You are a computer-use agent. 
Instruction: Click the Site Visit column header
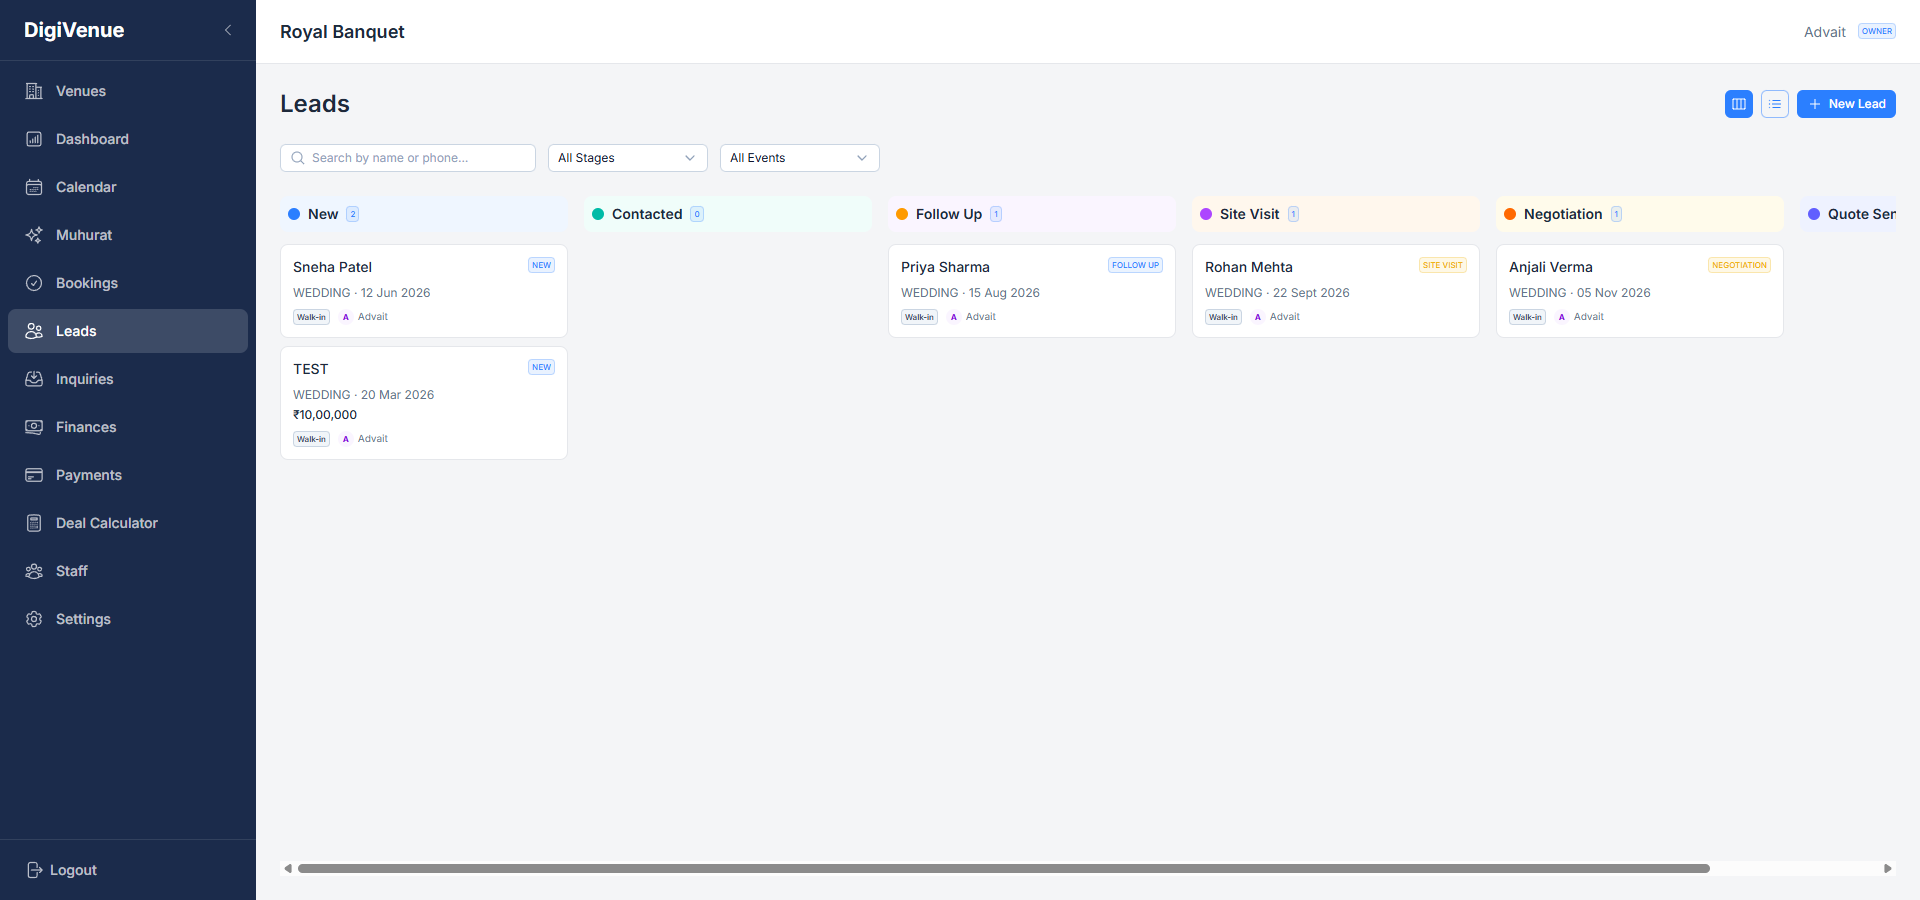pyautogui.click(x=1336, y=214)
